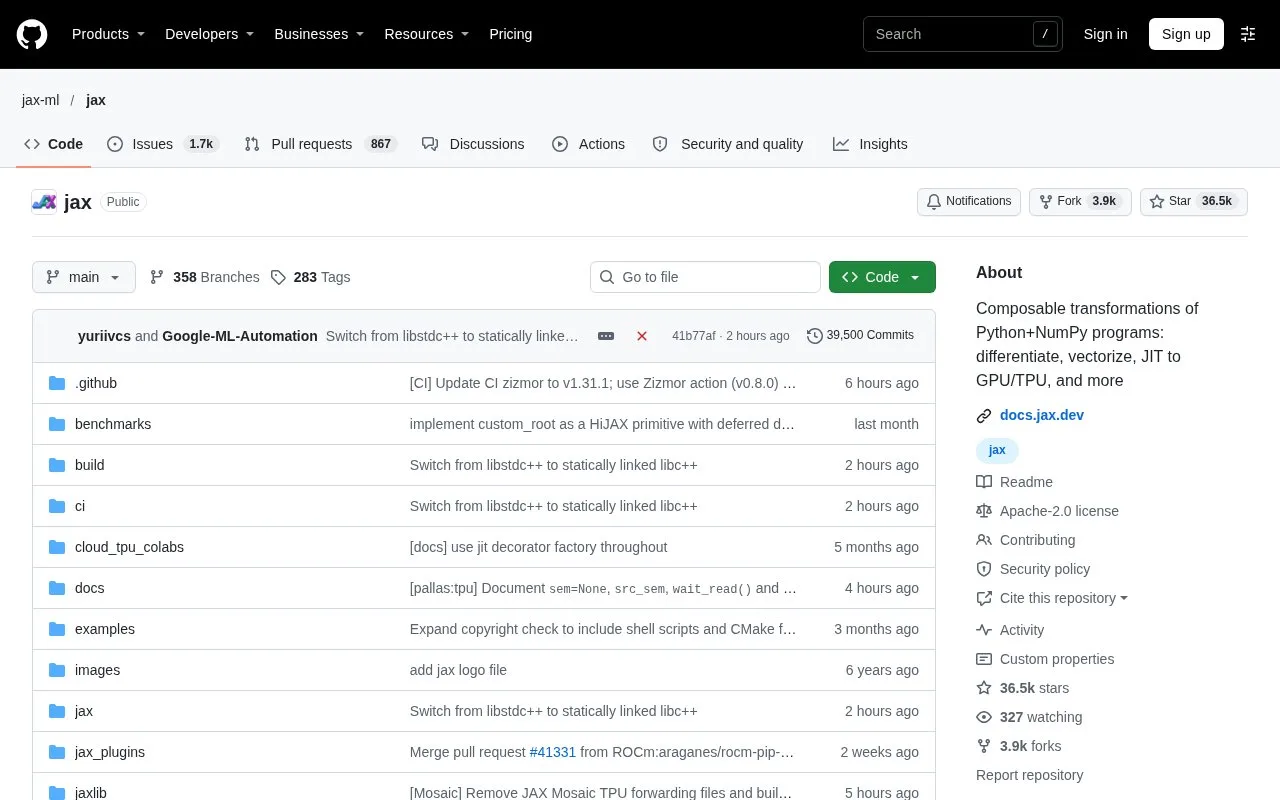Open the docs.jax.dev website link
This screenshot has width=1280, height=800.
1042,415
